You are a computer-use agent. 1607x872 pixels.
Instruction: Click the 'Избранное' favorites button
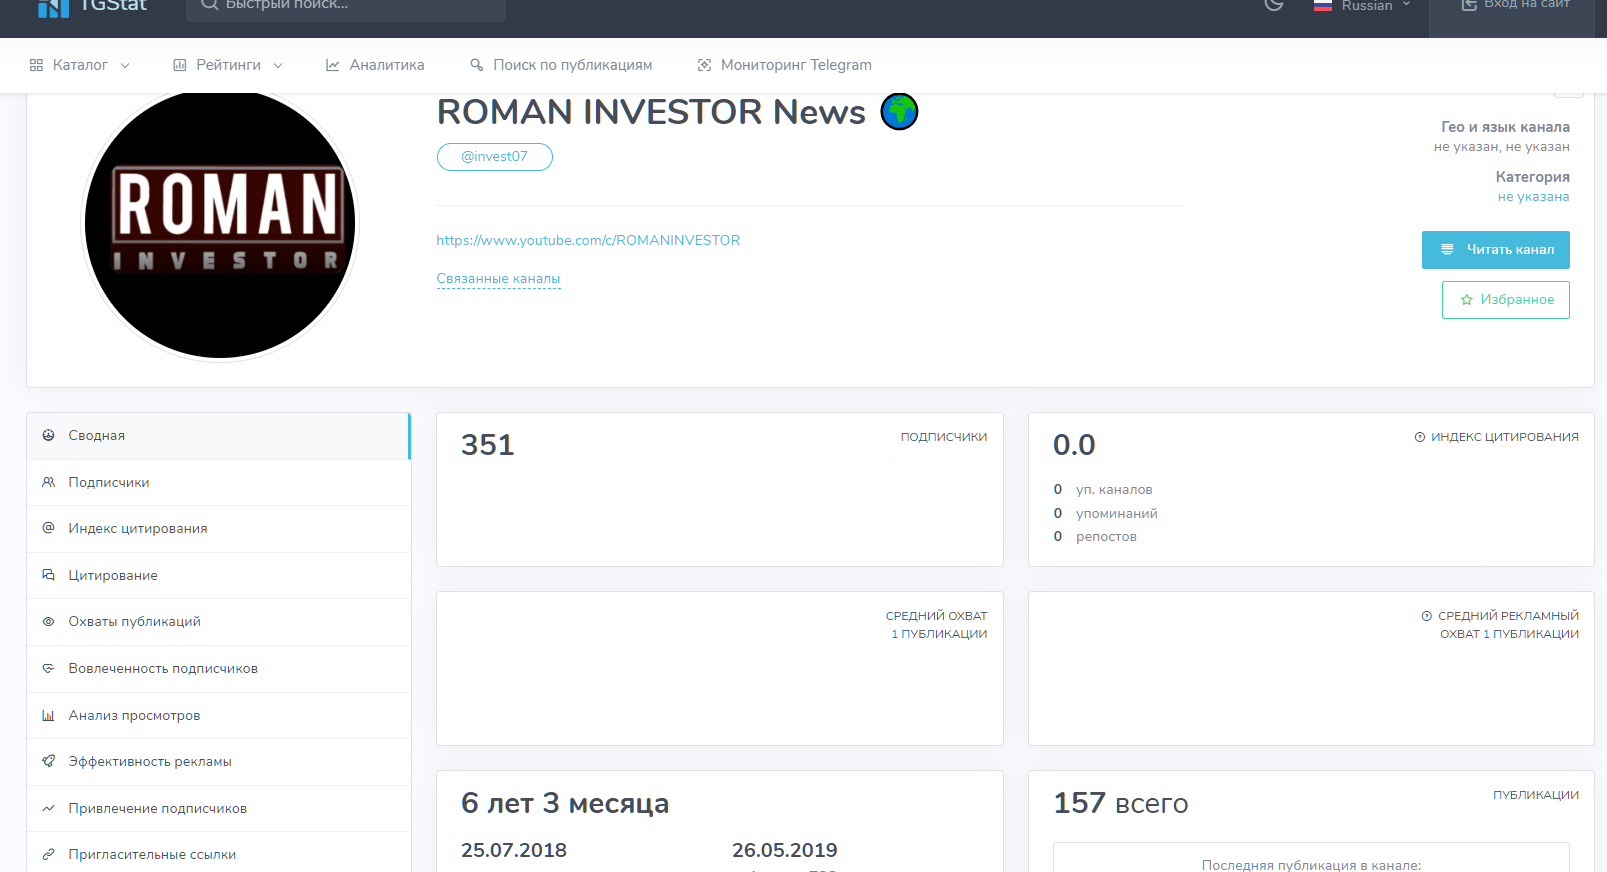pyautogui.click(x=1505, y=300)
